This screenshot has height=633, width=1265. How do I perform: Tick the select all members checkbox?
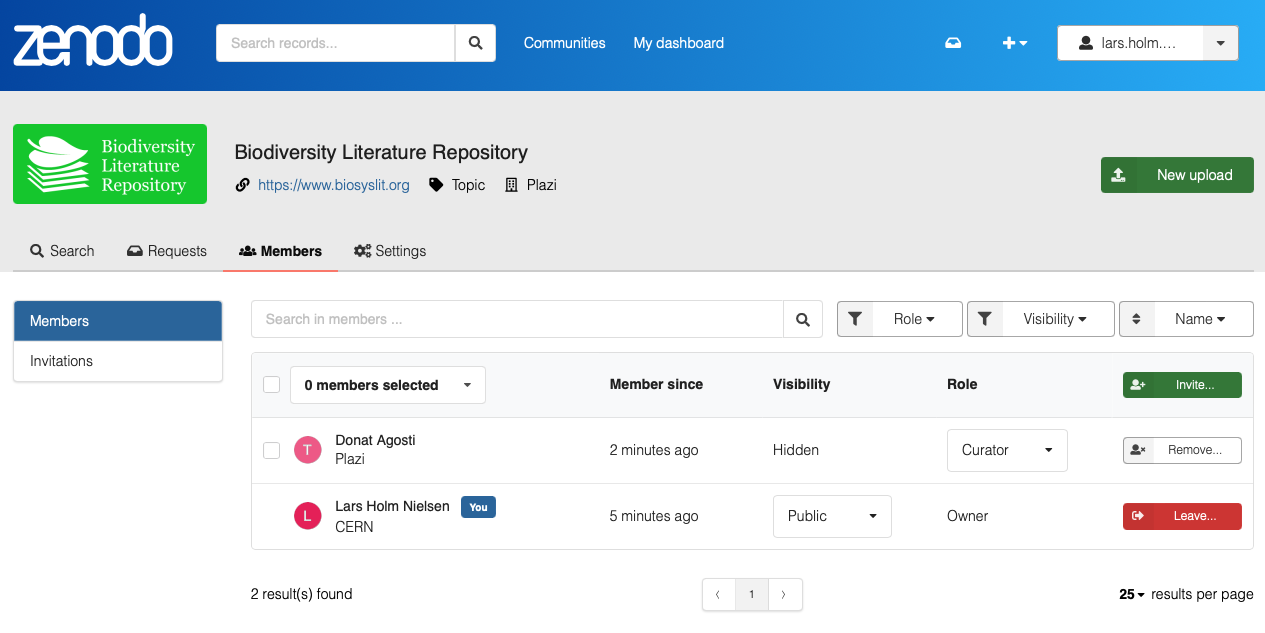(271, 385)
